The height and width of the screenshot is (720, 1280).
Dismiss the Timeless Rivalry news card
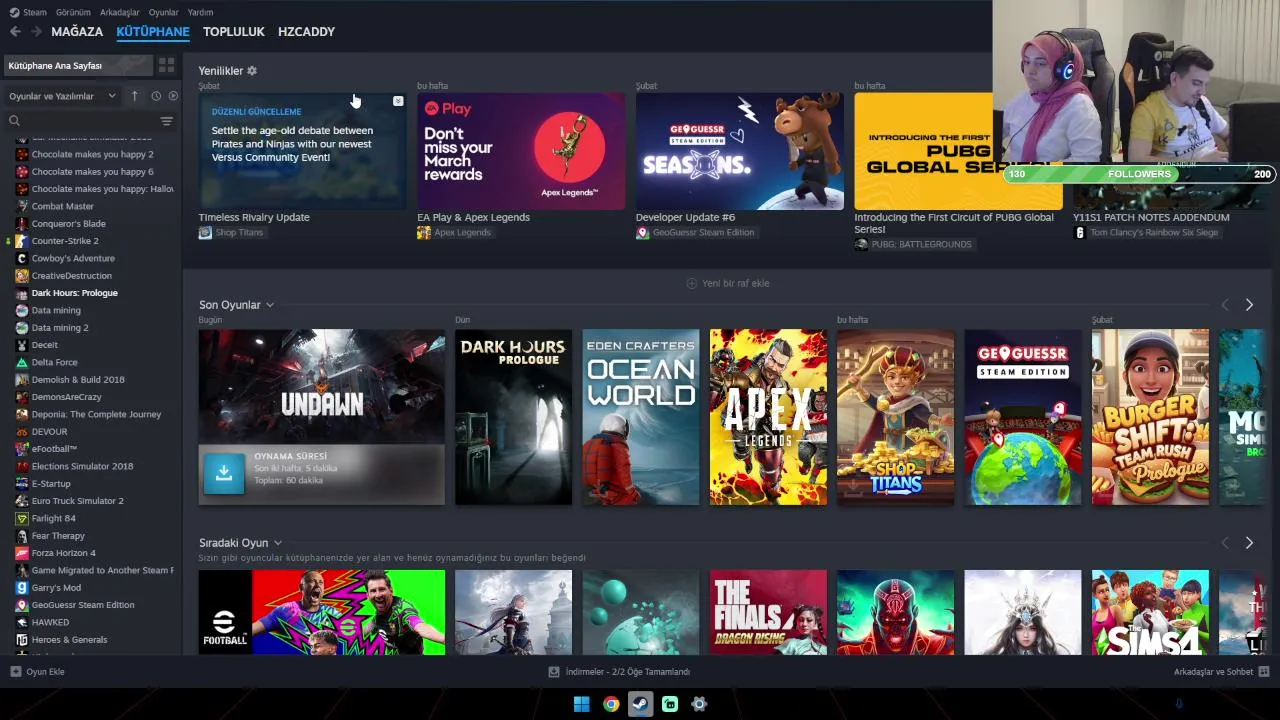(398, 101)
